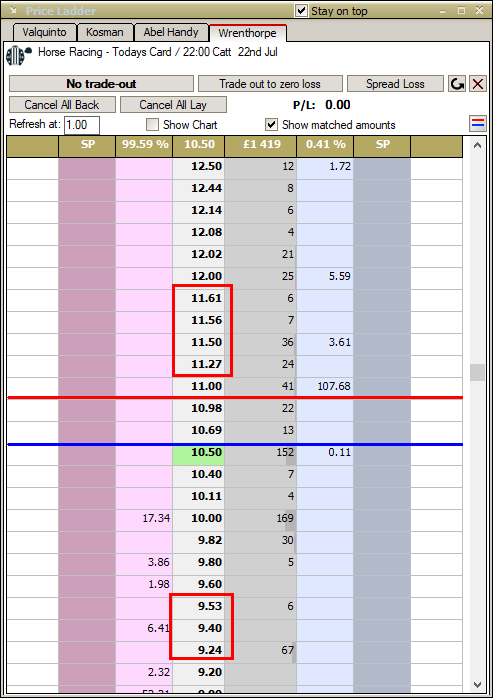
Task: Click the 9.82 price cell
Action: [x=199, y=541]
